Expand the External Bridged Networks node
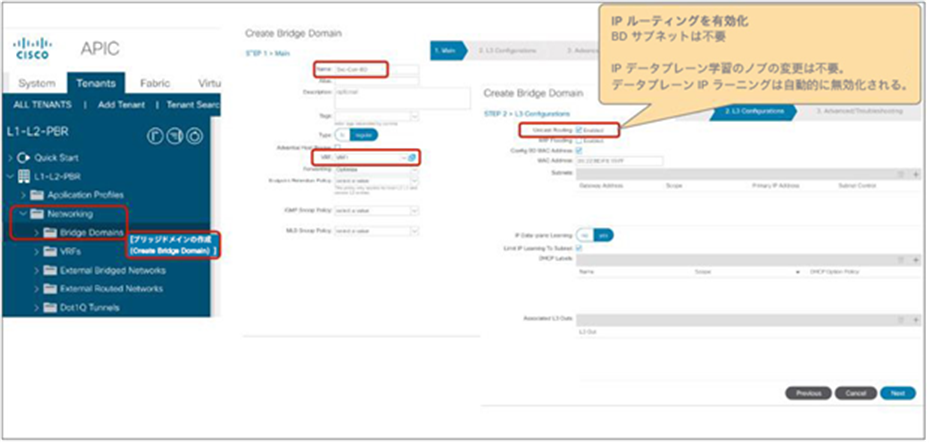This screenshot has width=929, height=443. pyautogui.click(x=36, y=271)
